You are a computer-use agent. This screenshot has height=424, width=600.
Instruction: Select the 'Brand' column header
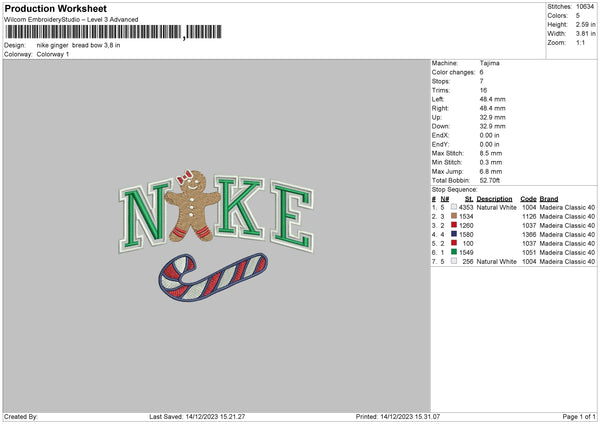click(x=549, y=199)
